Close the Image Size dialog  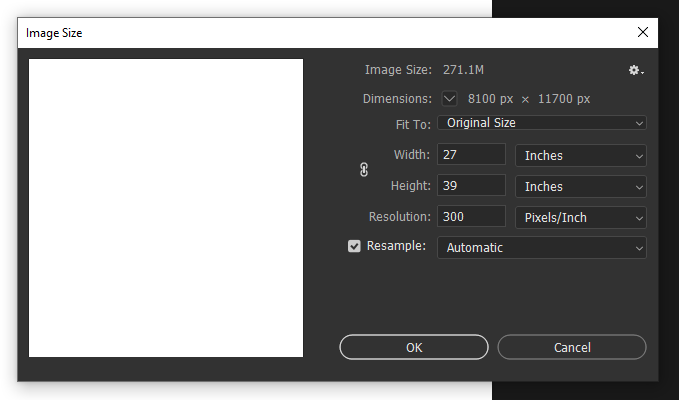coord(643,32)
